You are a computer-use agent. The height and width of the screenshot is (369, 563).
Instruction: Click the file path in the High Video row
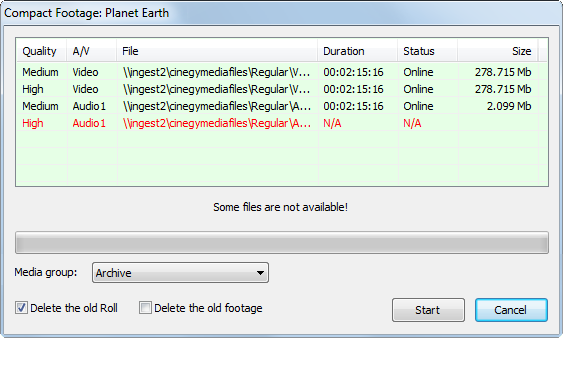tap(217, 89)
